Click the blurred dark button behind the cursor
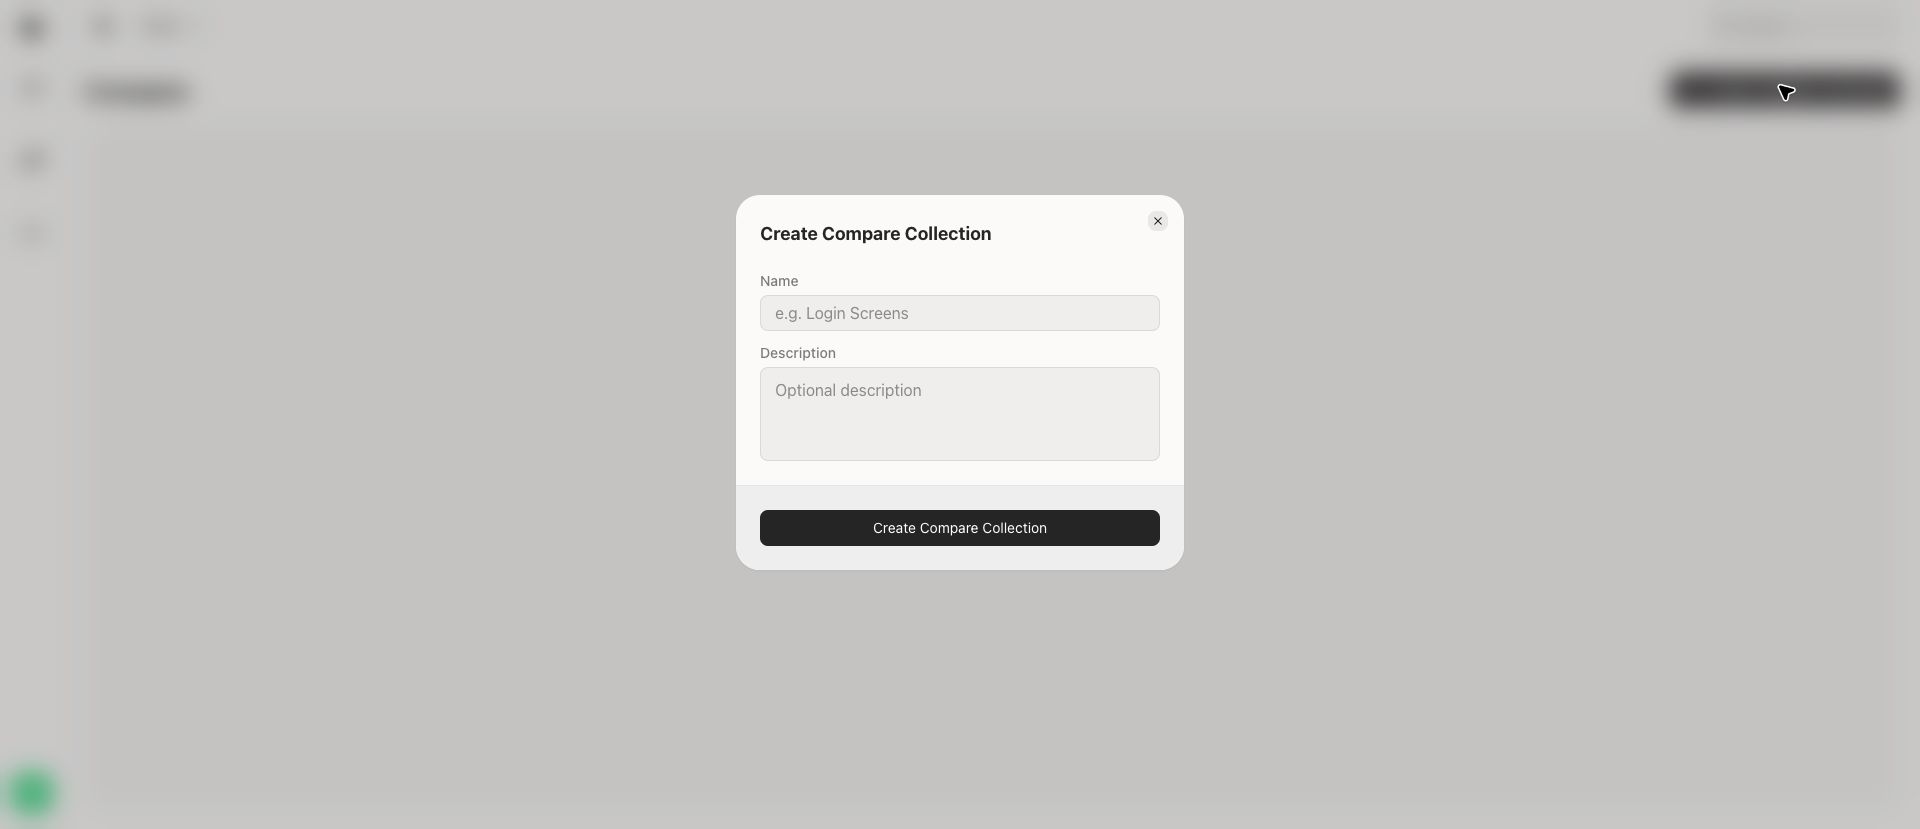The width and height of the screenshot is (1920, 829). [1785, 90]
